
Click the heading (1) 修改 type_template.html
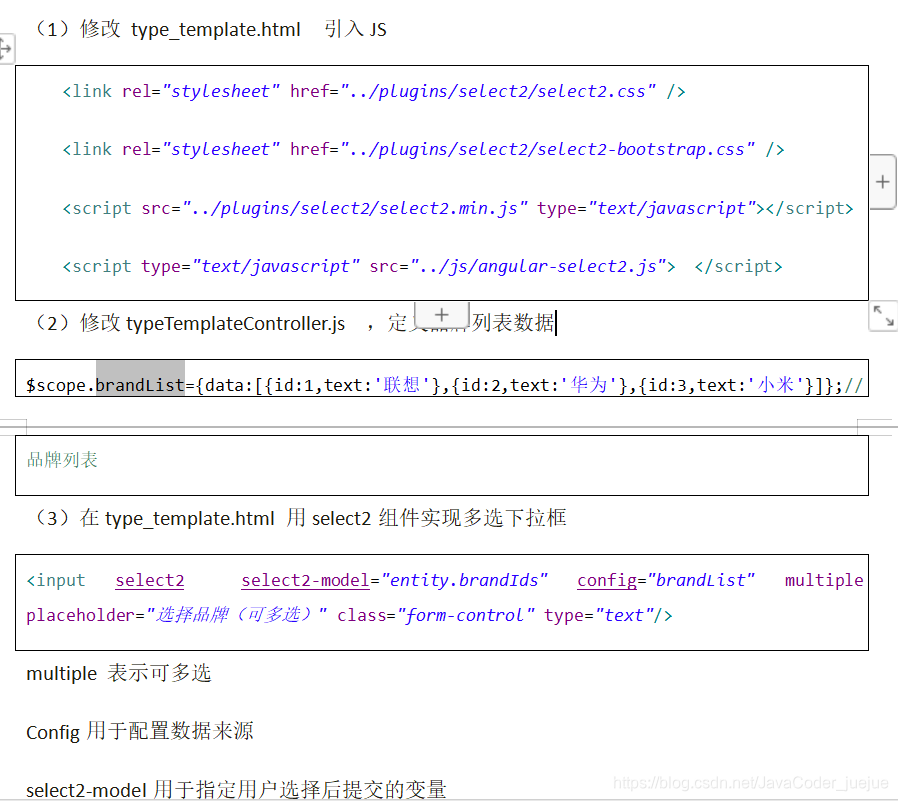[x=167, y=29]
